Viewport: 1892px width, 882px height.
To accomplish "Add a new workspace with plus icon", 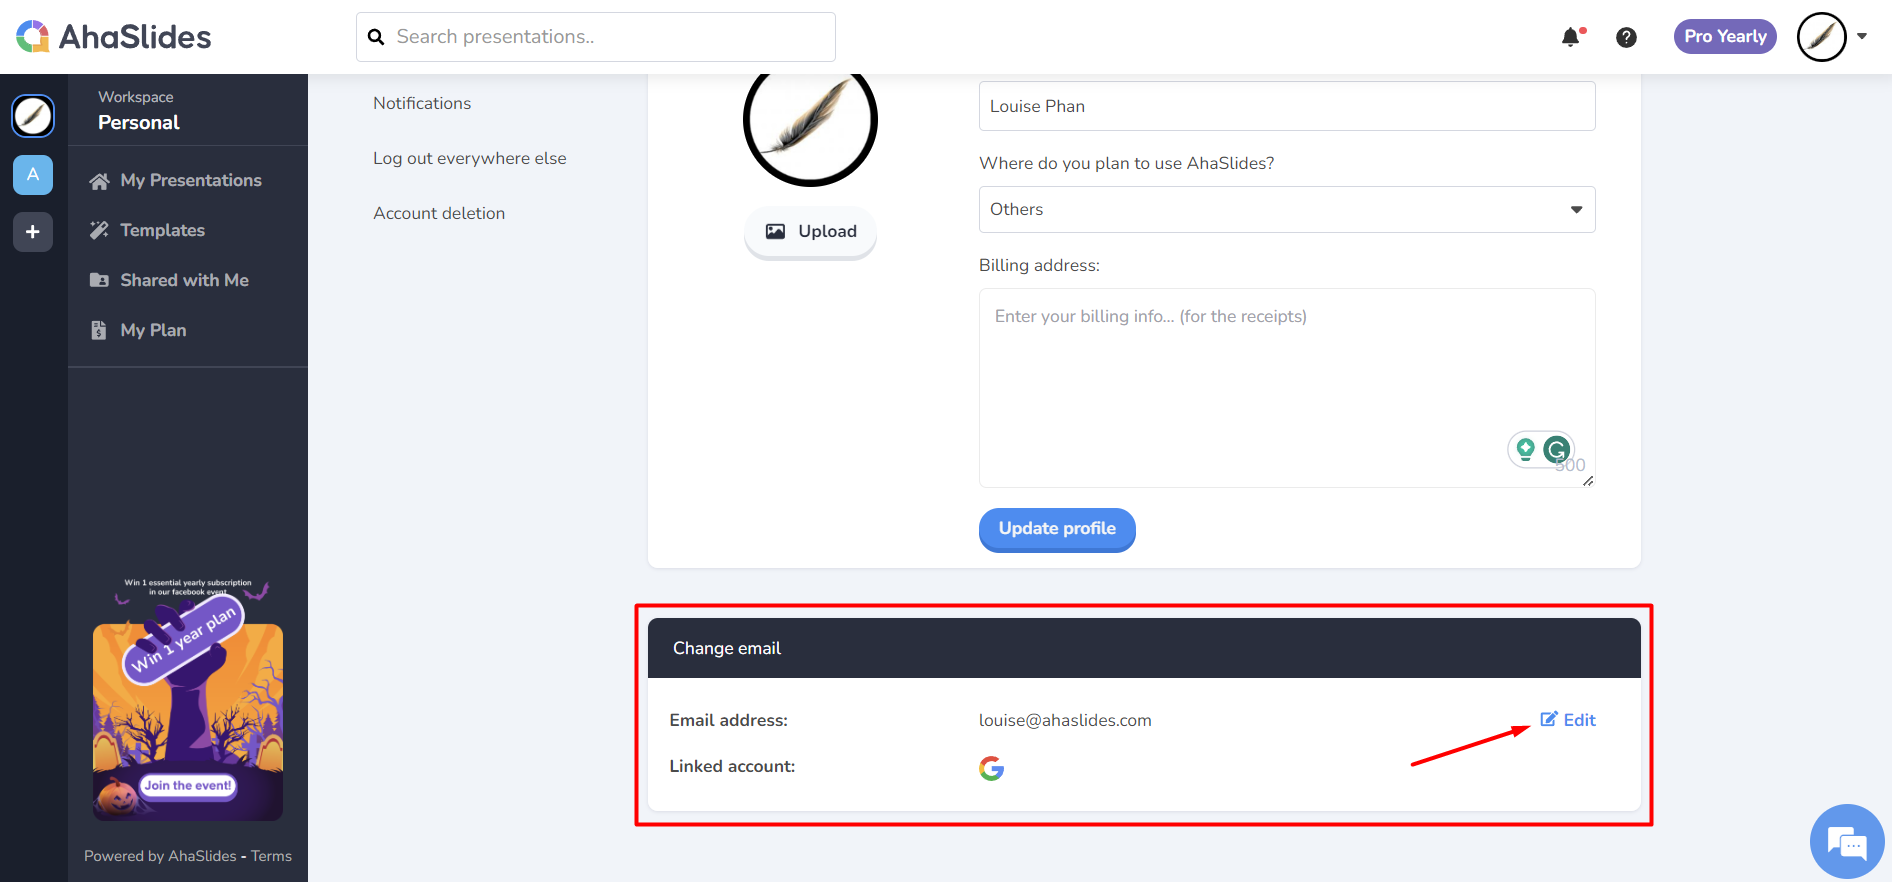I will tap(33, 232).
